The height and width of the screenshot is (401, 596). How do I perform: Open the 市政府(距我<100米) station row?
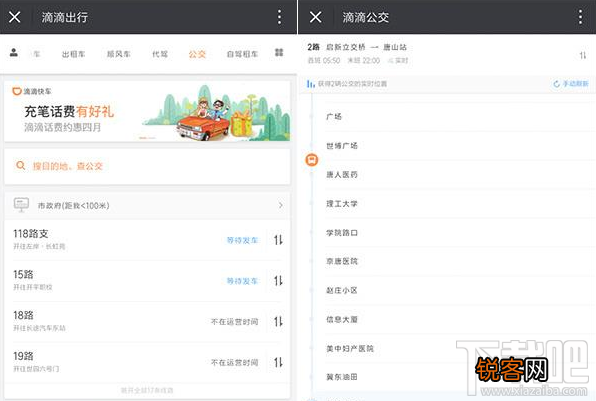pos(147,205)
